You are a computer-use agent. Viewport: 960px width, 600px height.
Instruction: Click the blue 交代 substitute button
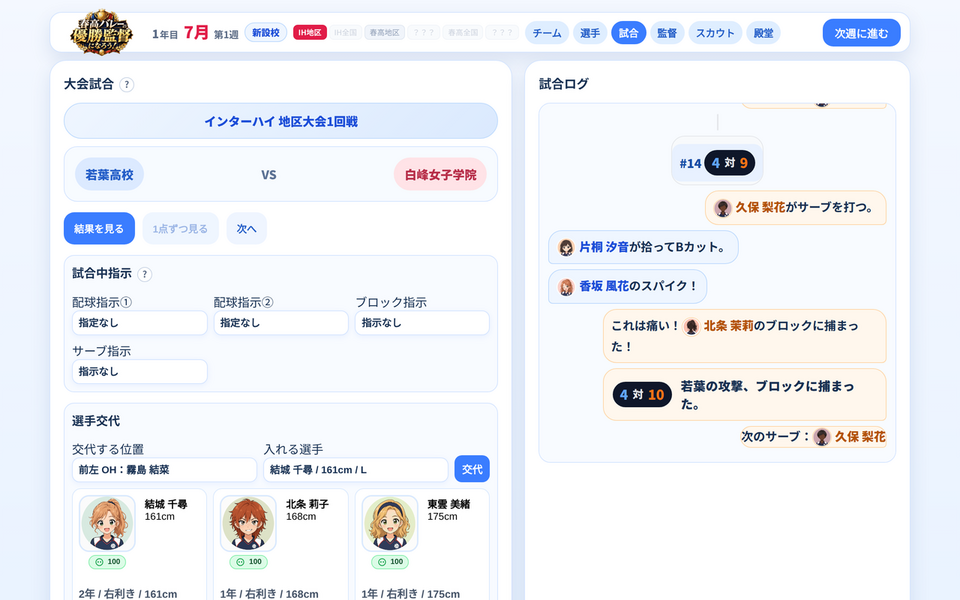472,469
